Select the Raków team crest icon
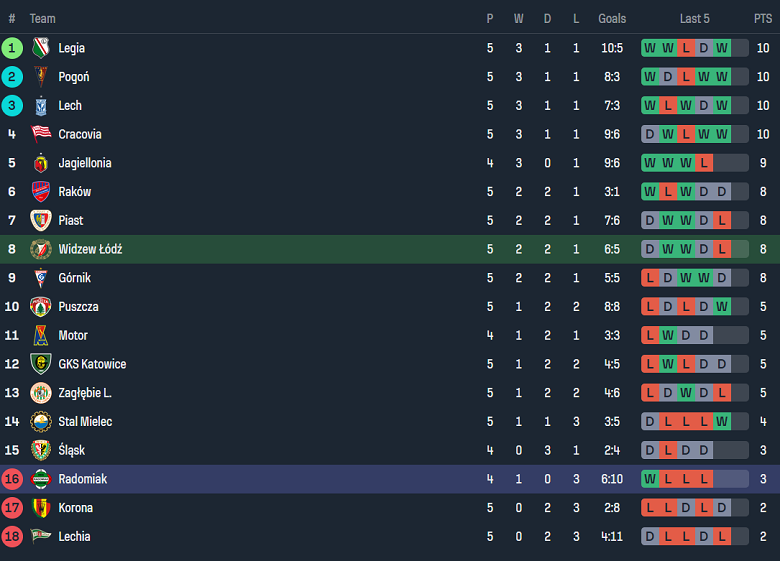The height and width of the screenshot is (561, 780). pos(41,192)
